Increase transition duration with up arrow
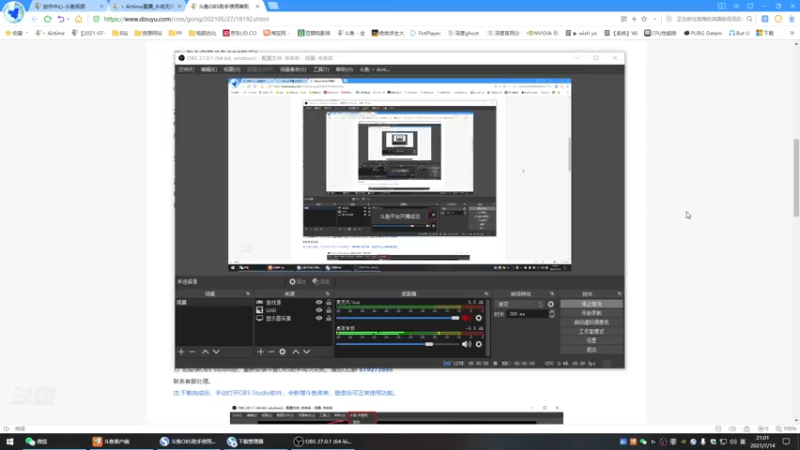This screenshot has height=450, width=800. [x=552, y=312]
